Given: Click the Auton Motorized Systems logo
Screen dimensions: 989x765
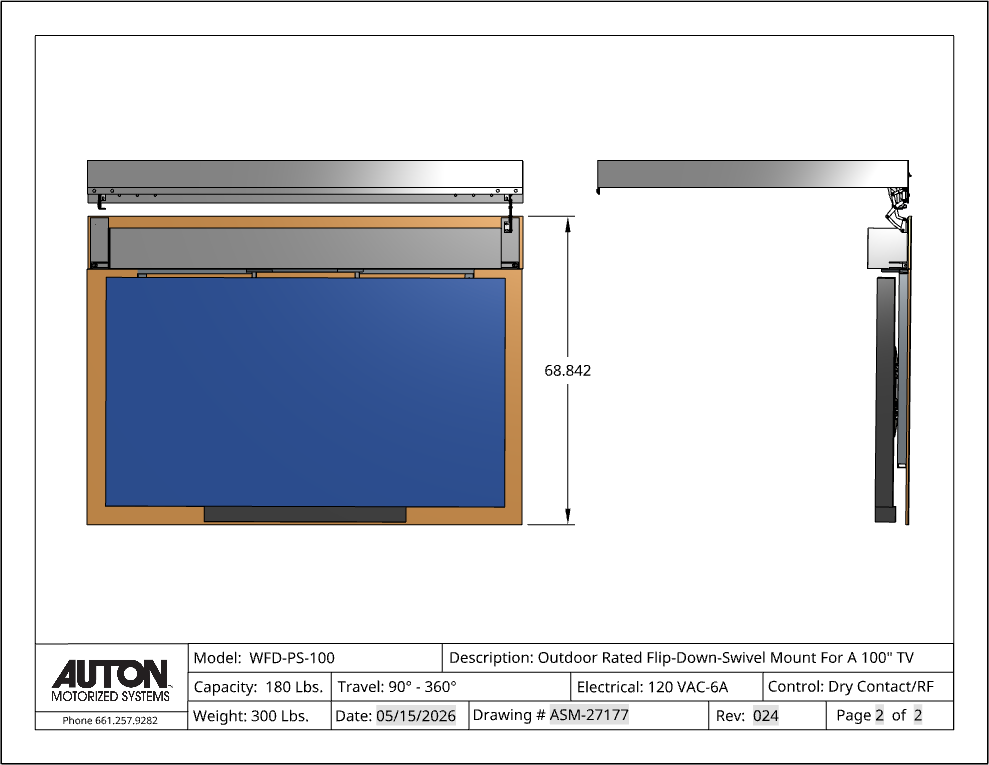Looking at the screenshot, I should point(111,681).
